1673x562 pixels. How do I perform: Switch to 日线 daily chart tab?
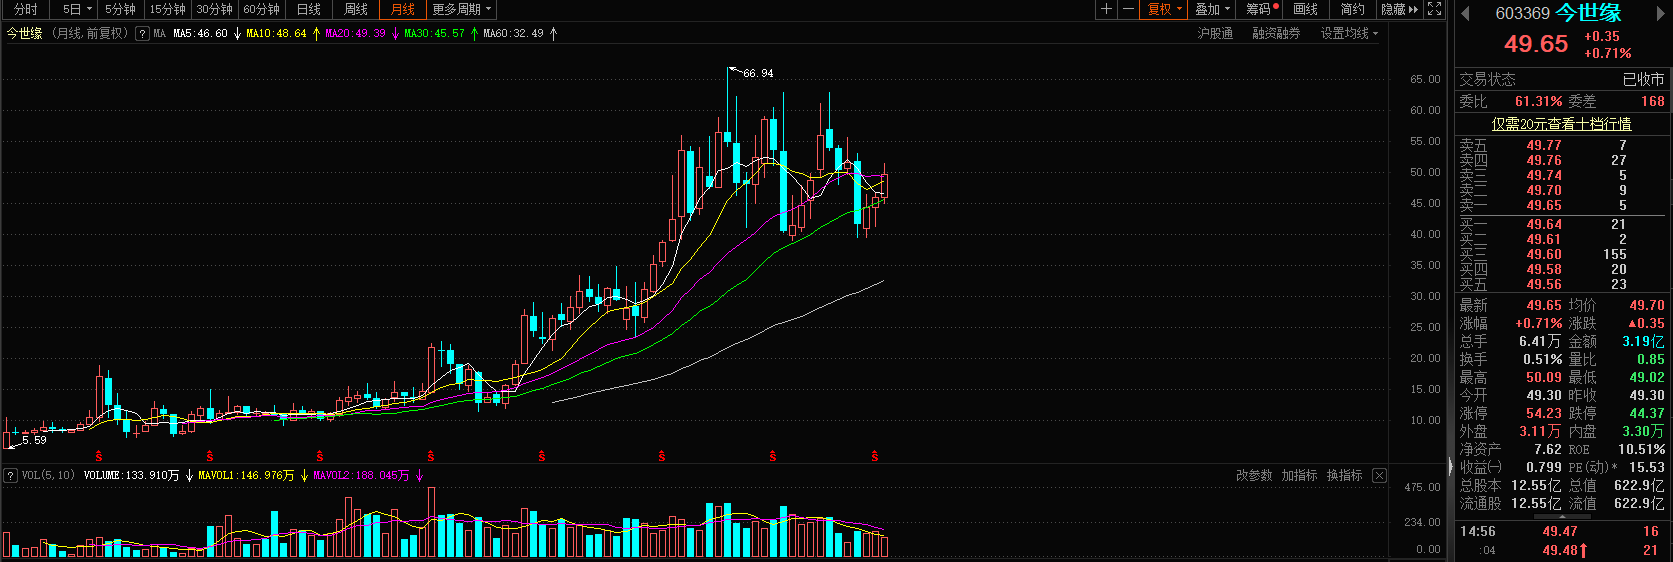[x=309, y=9]
